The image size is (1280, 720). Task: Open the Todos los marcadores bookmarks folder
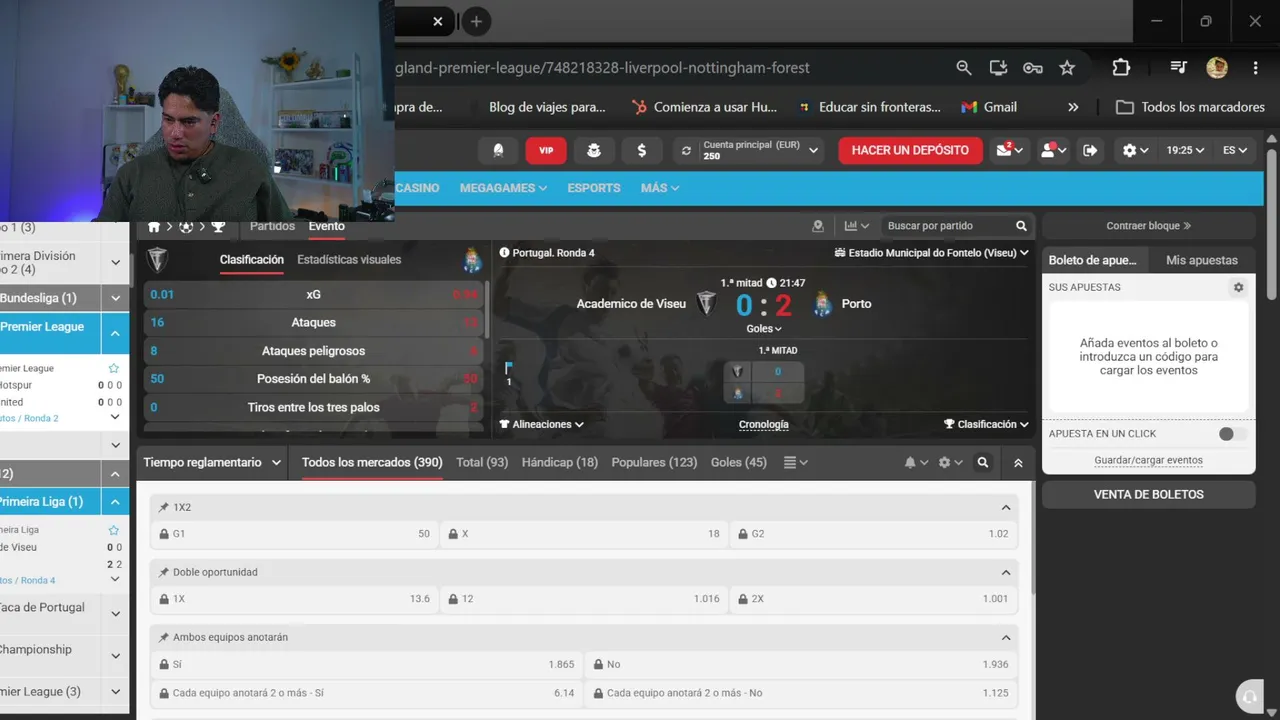[1190, 107]
